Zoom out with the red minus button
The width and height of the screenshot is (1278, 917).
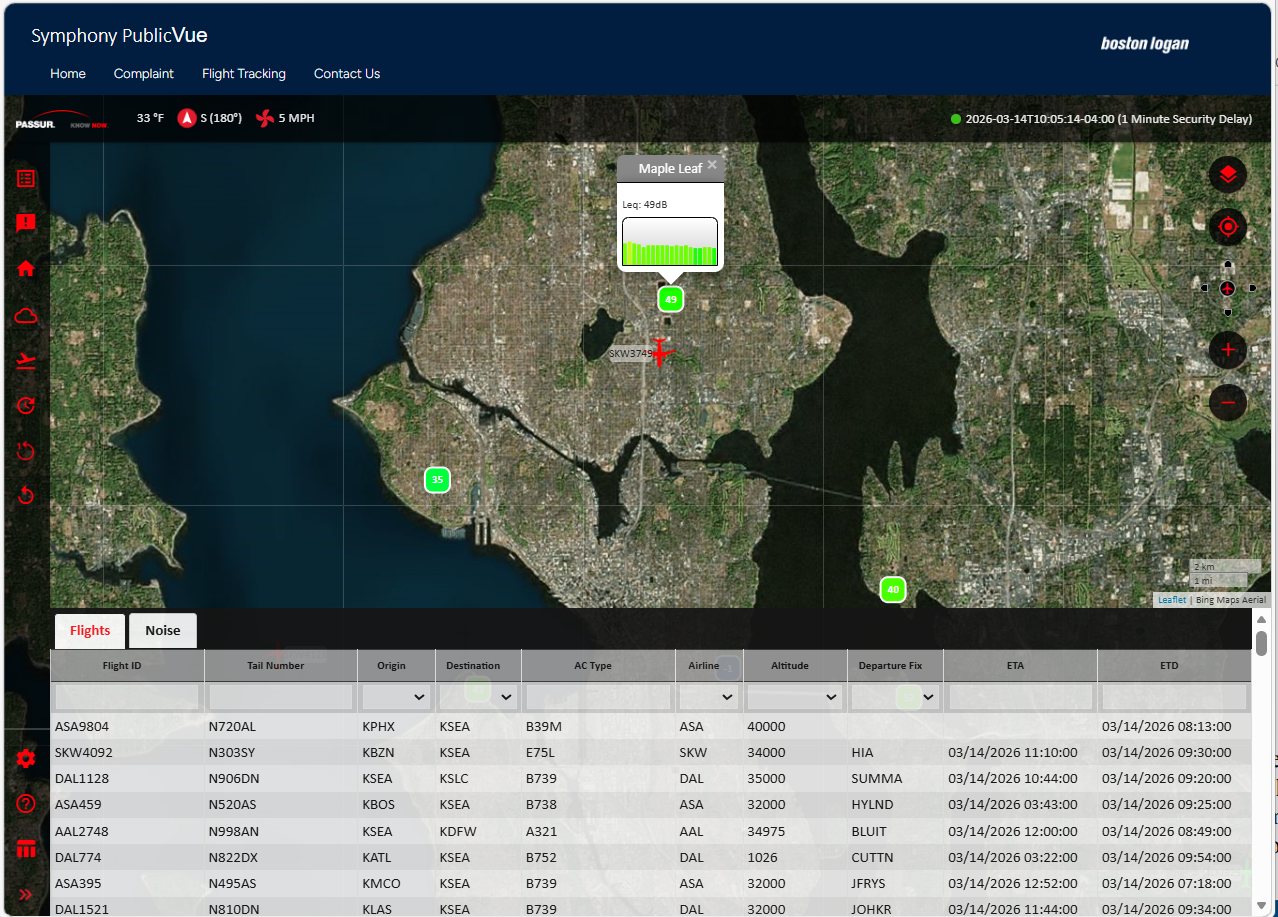tap(1228, 402)
